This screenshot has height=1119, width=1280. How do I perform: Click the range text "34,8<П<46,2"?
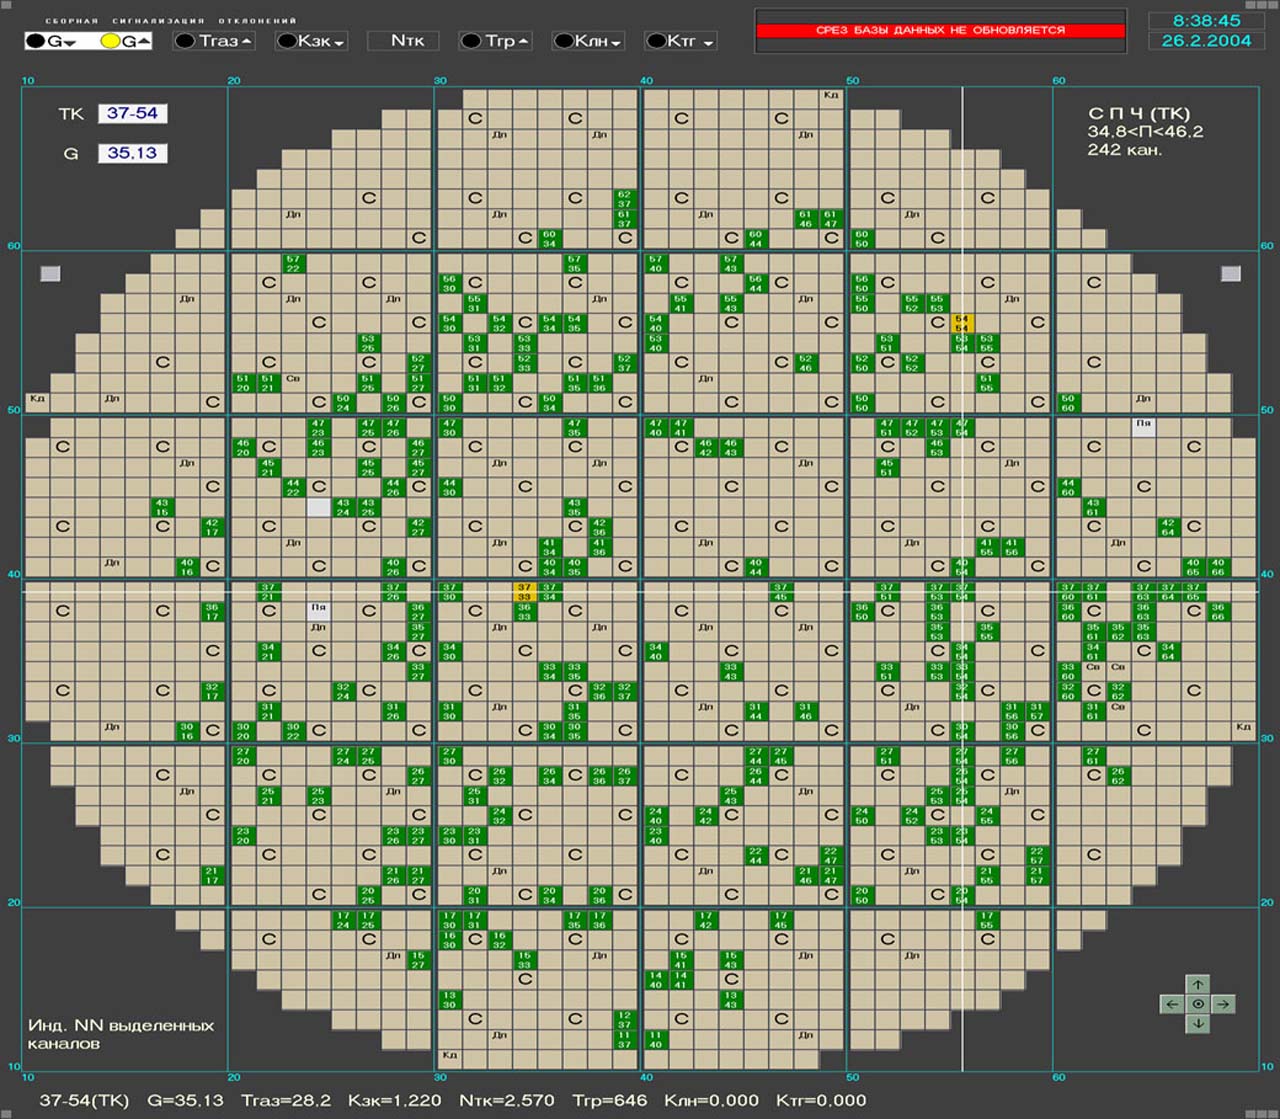[1146, 131]
